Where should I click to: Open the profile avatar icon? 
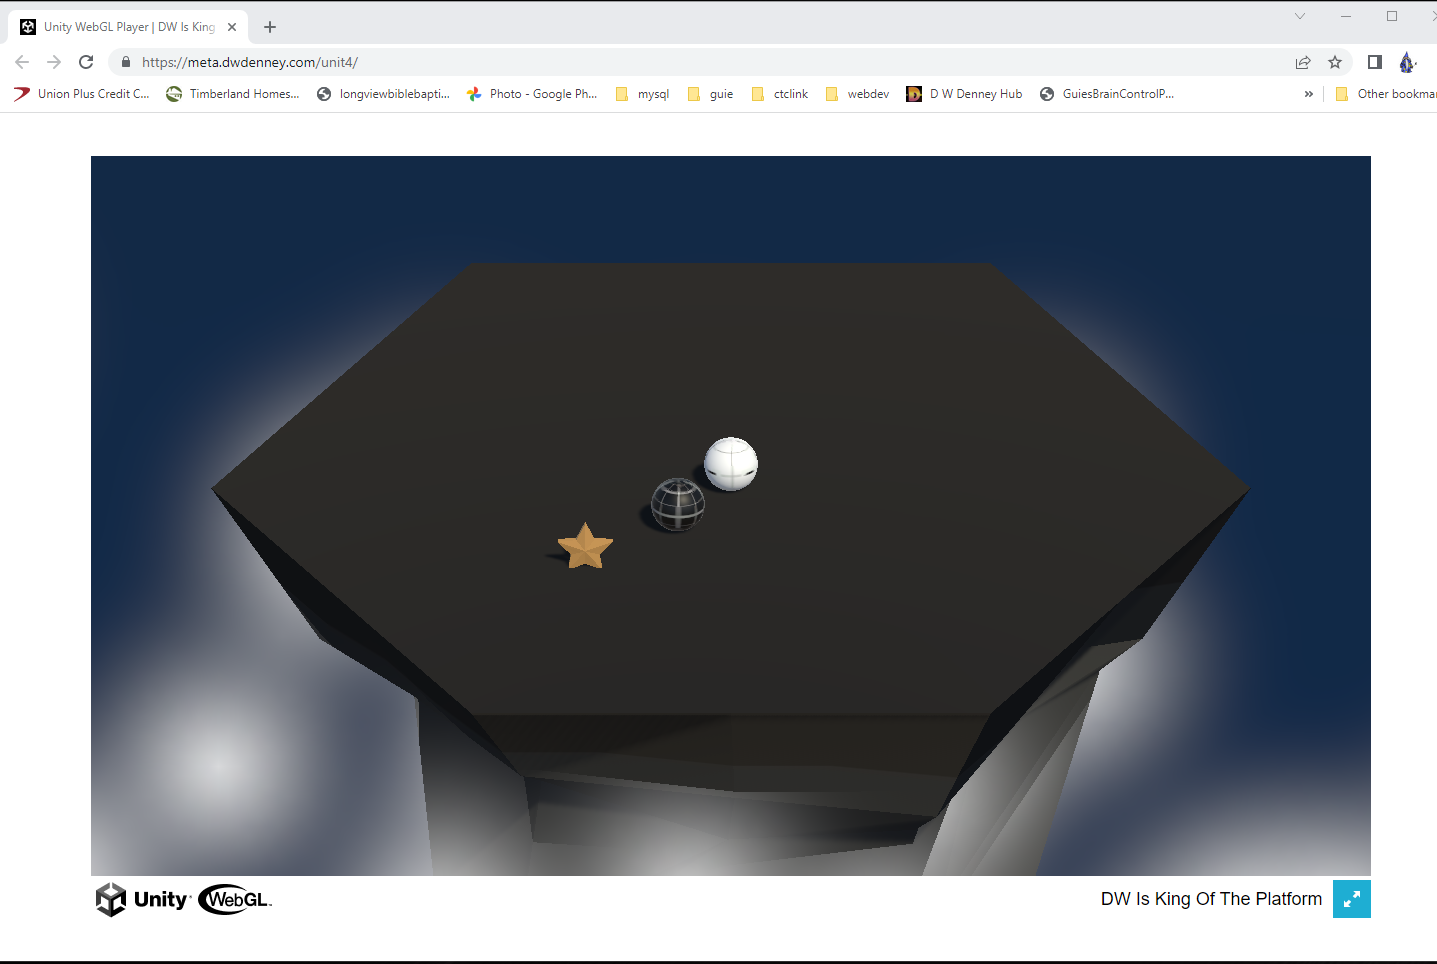(1408, 62)
